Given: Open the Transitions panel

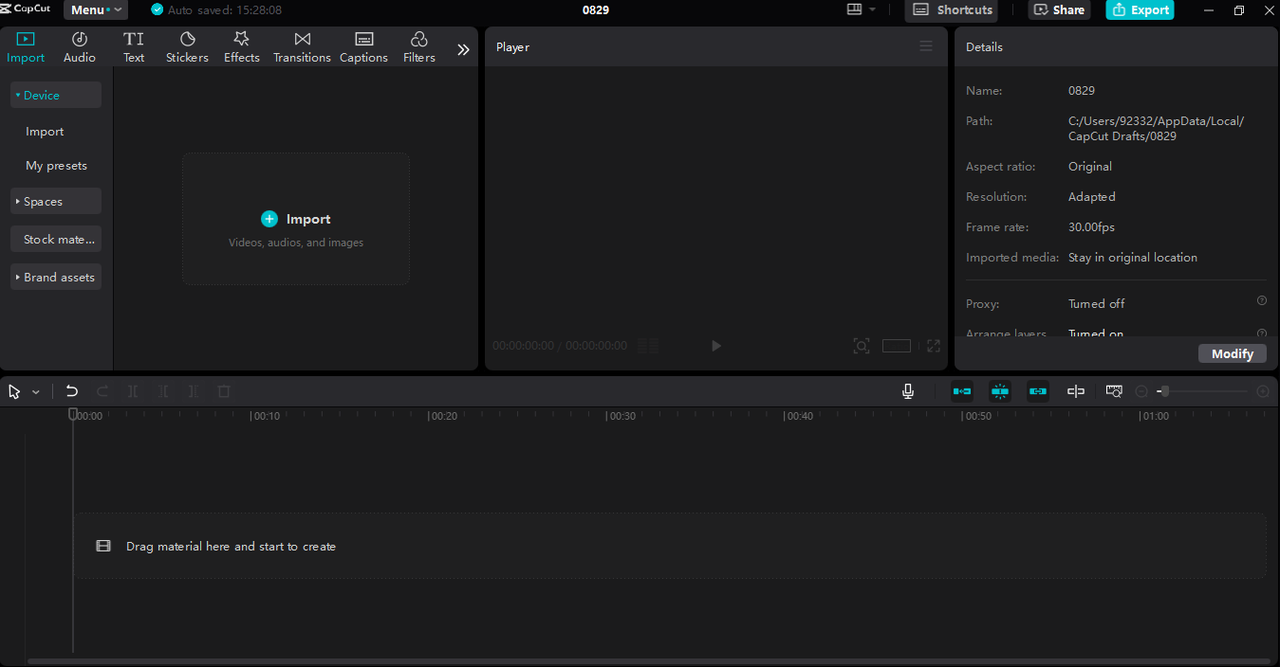Looking at the screenshot, I should (x=302, y=47).
